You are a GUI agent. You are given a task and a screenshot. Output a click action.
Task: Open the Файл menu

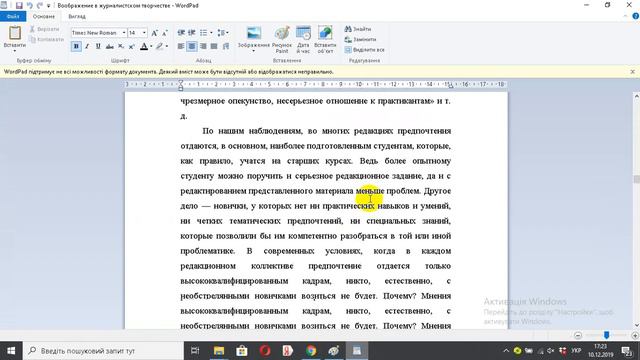[x=13, y=16]
